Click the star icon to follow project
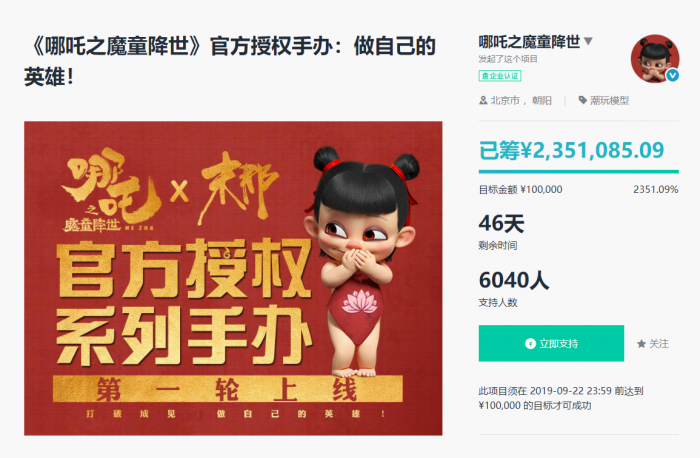700x458 pixels. (642, 344)
